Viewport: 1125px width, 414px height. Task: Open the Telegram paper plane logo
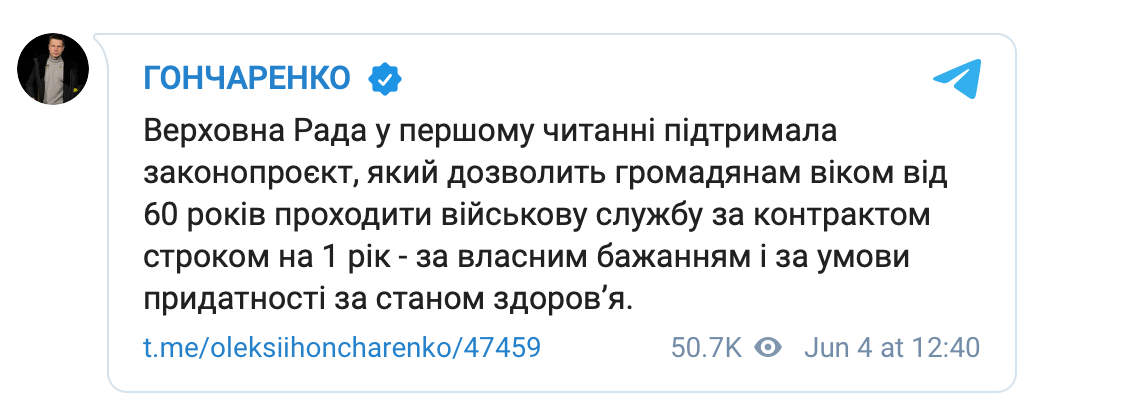pos(957,79)
